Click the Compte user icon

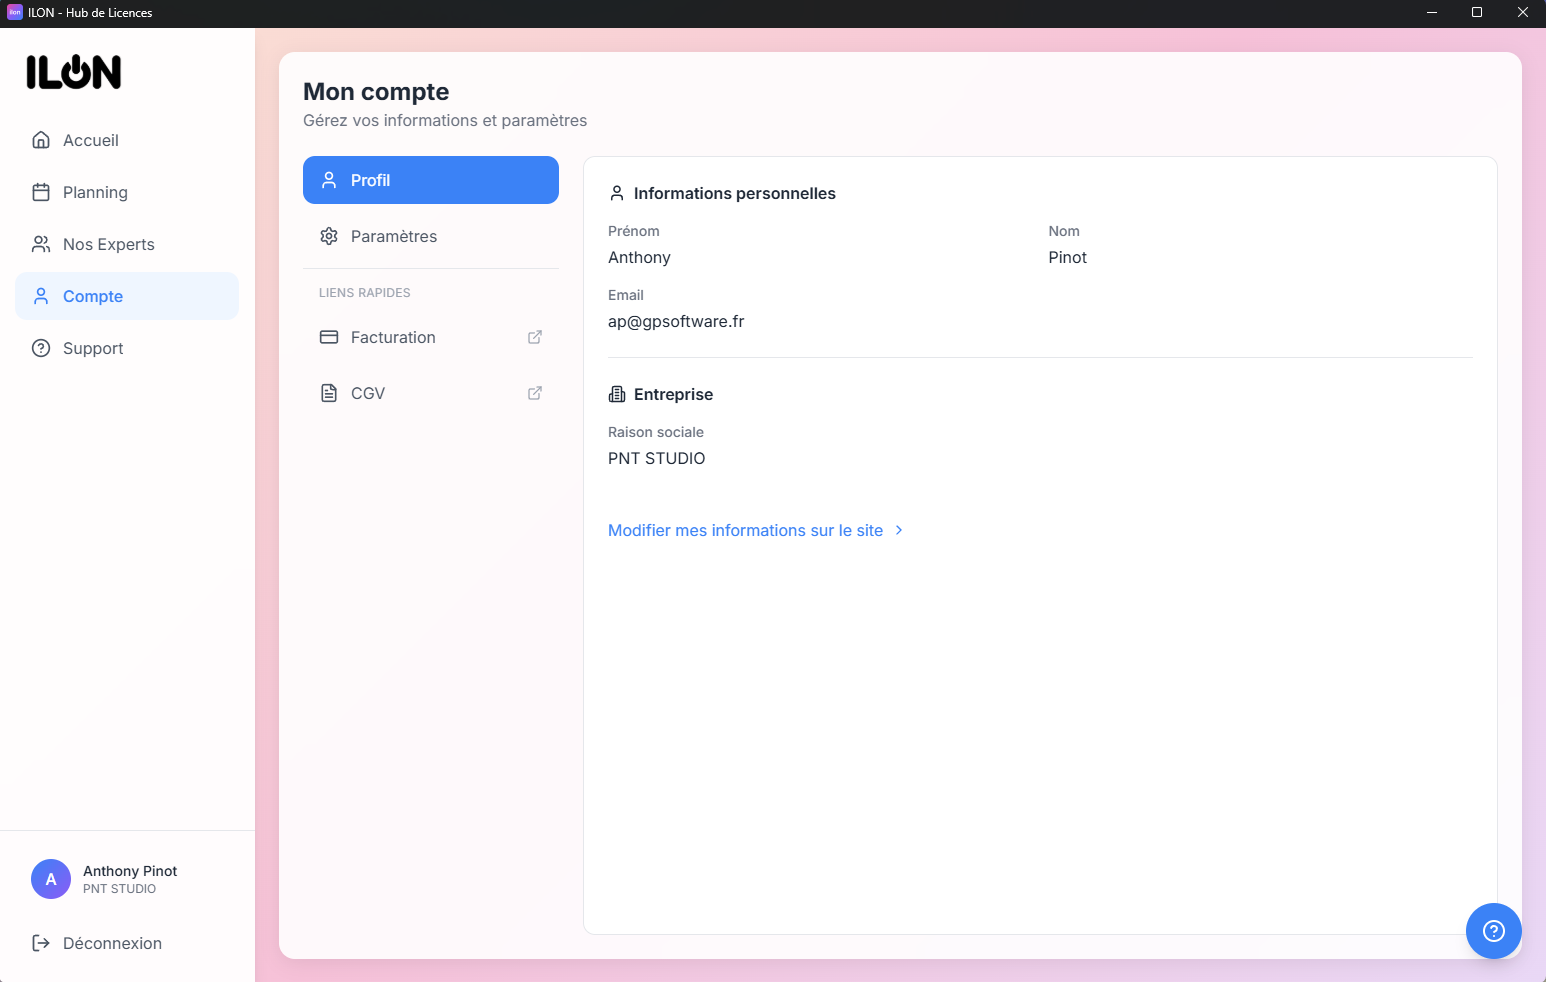pos(41,296)
